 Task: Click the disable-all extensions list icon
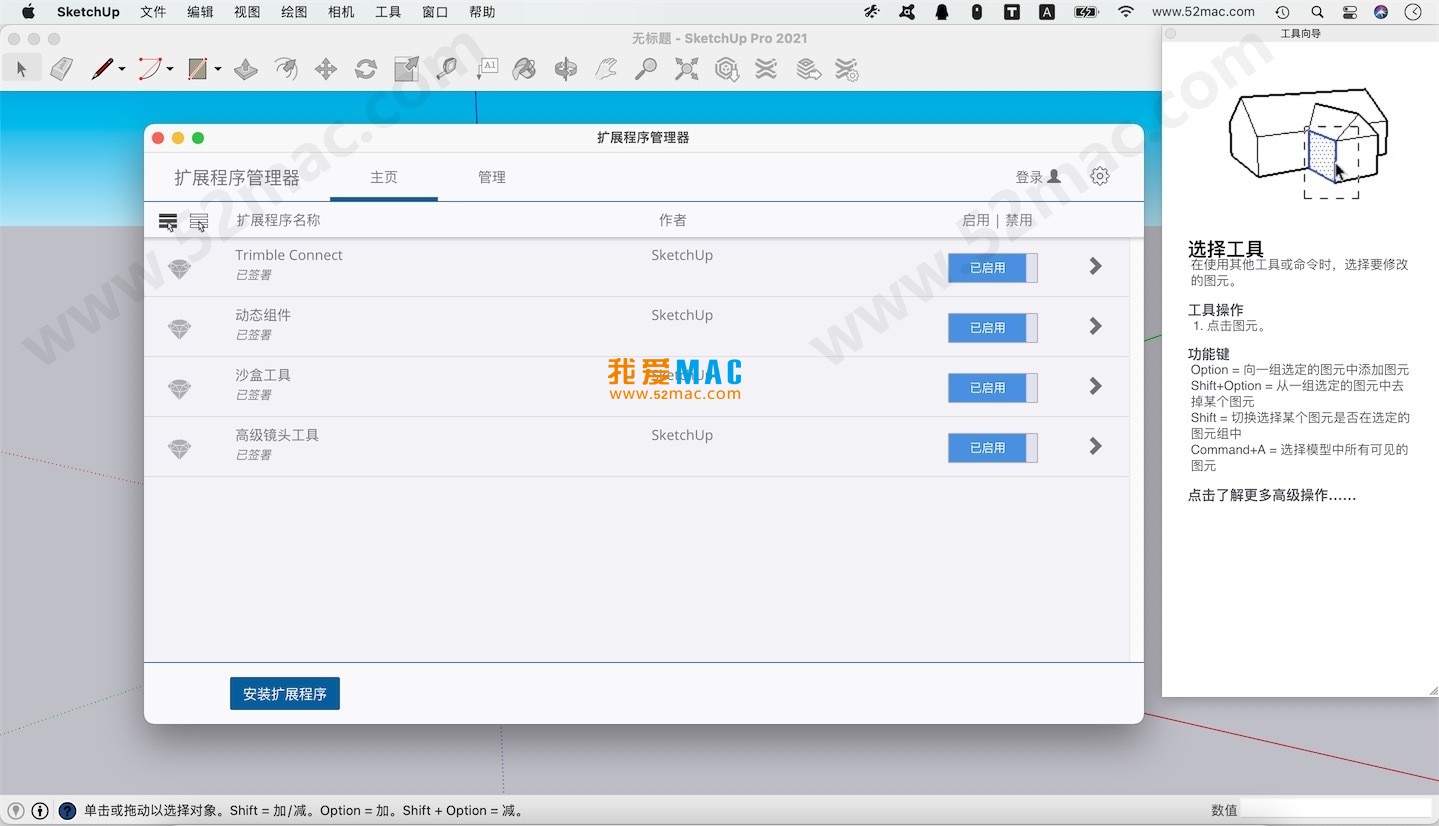coord(199,221)
